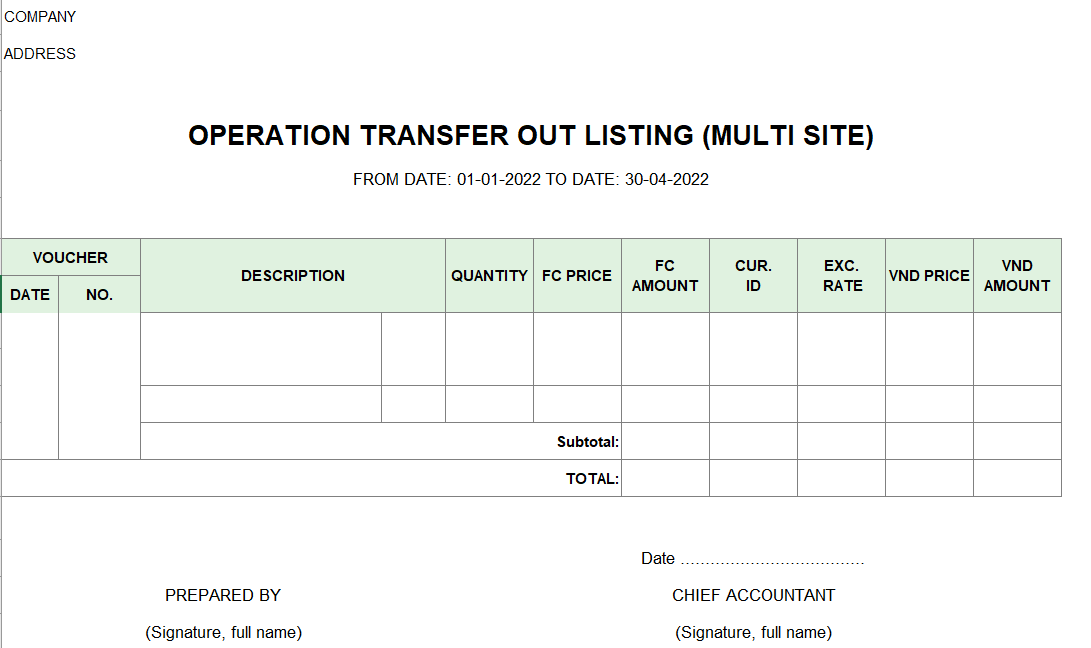Select the Subtotal label cell
This screenshot has width=1091, height=648.
tap(381, 441)
